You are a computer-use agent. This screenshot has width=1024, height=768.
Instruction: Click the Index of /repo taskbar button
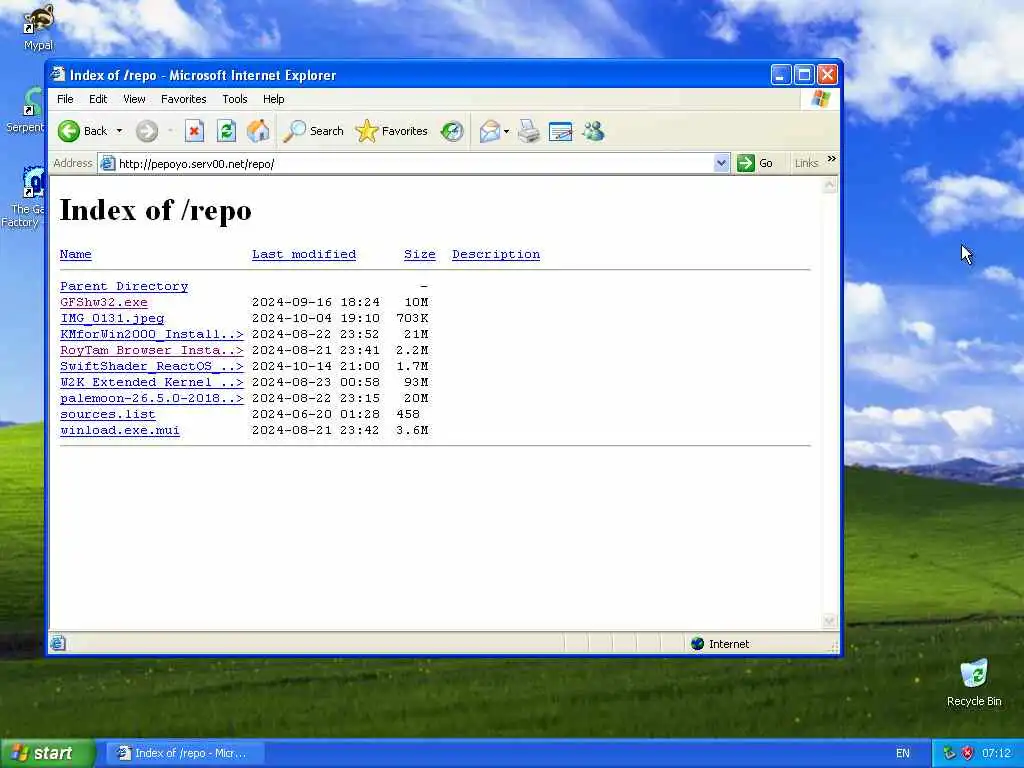(x=185, y=753)
